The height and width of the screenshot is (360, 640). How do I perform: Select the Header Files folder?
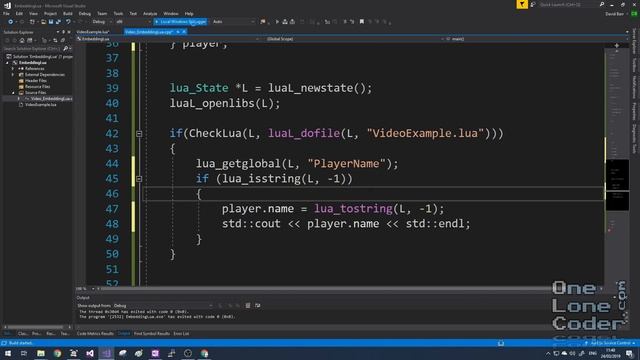(x=36, y=81)
